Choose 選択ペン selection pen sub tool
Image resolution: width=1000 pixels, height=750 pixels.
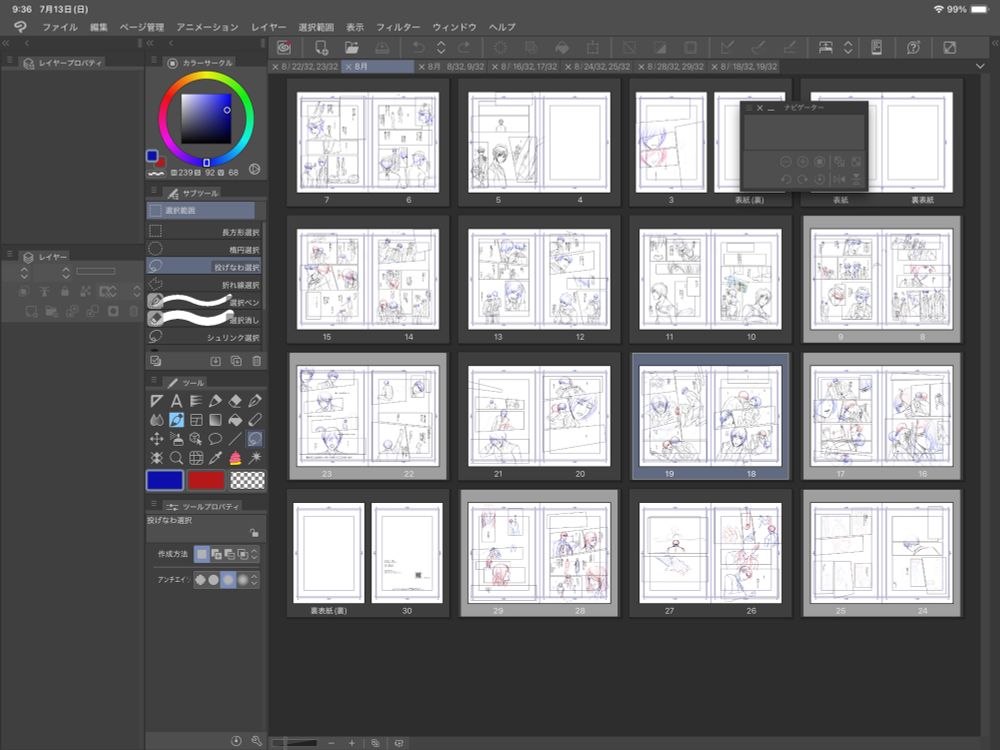(204, 302)
